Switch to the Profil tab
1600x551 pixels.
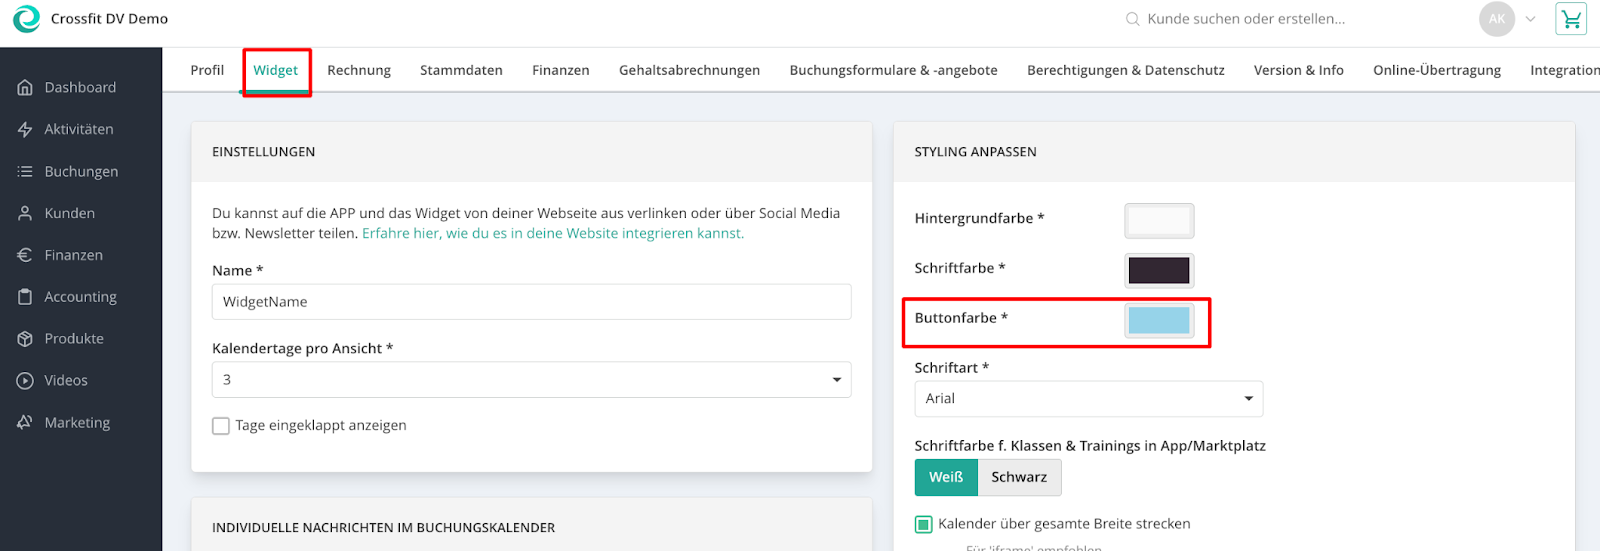[207, 70]
